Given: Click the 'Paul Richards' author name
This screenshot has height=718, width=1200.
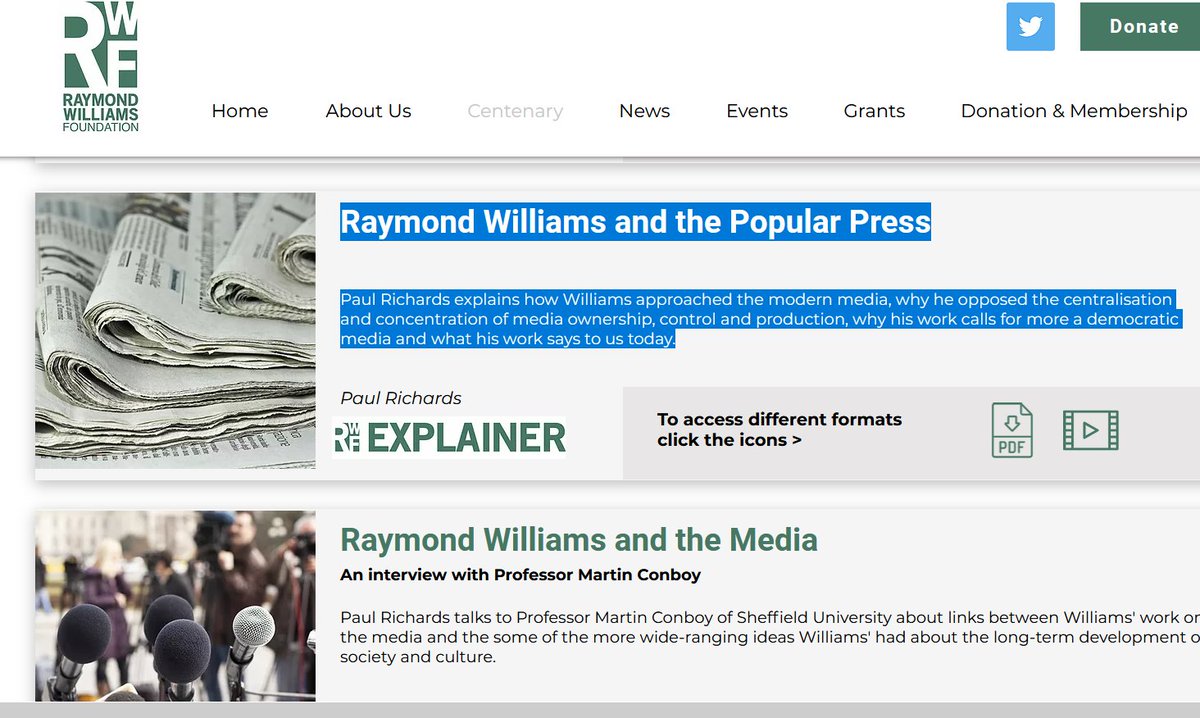Looking at the screenshot, I should point(401,398).
